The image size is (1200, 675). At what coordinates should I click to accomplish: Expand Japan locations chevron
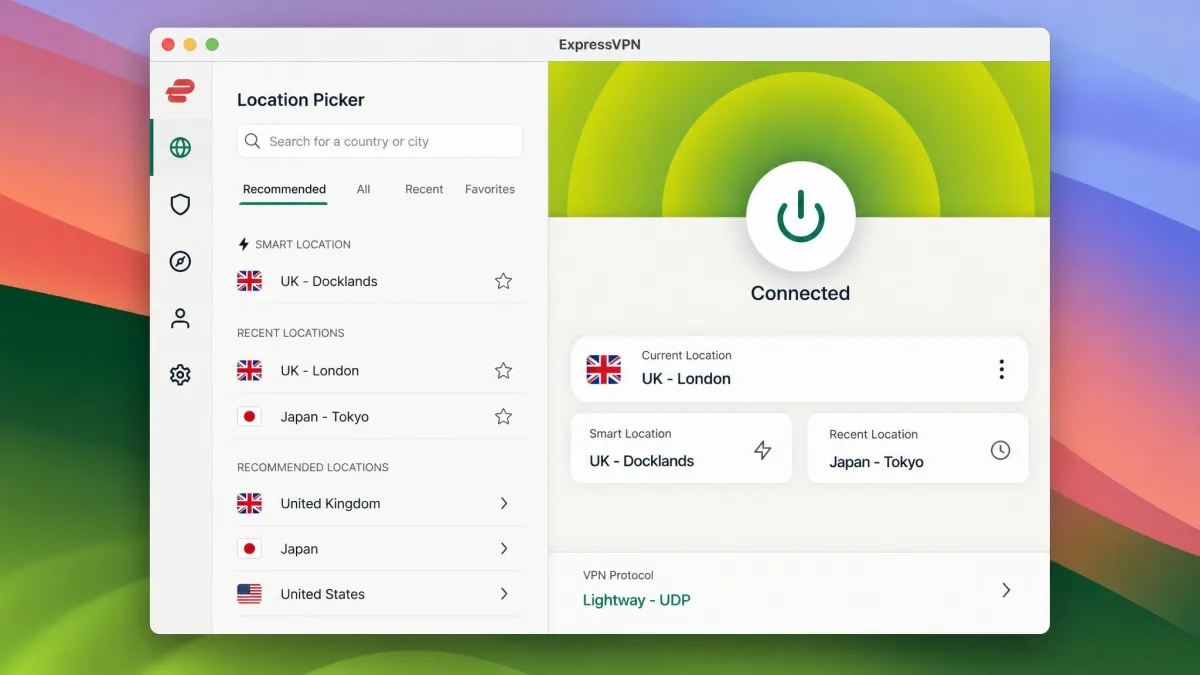(x=504, y=548)
